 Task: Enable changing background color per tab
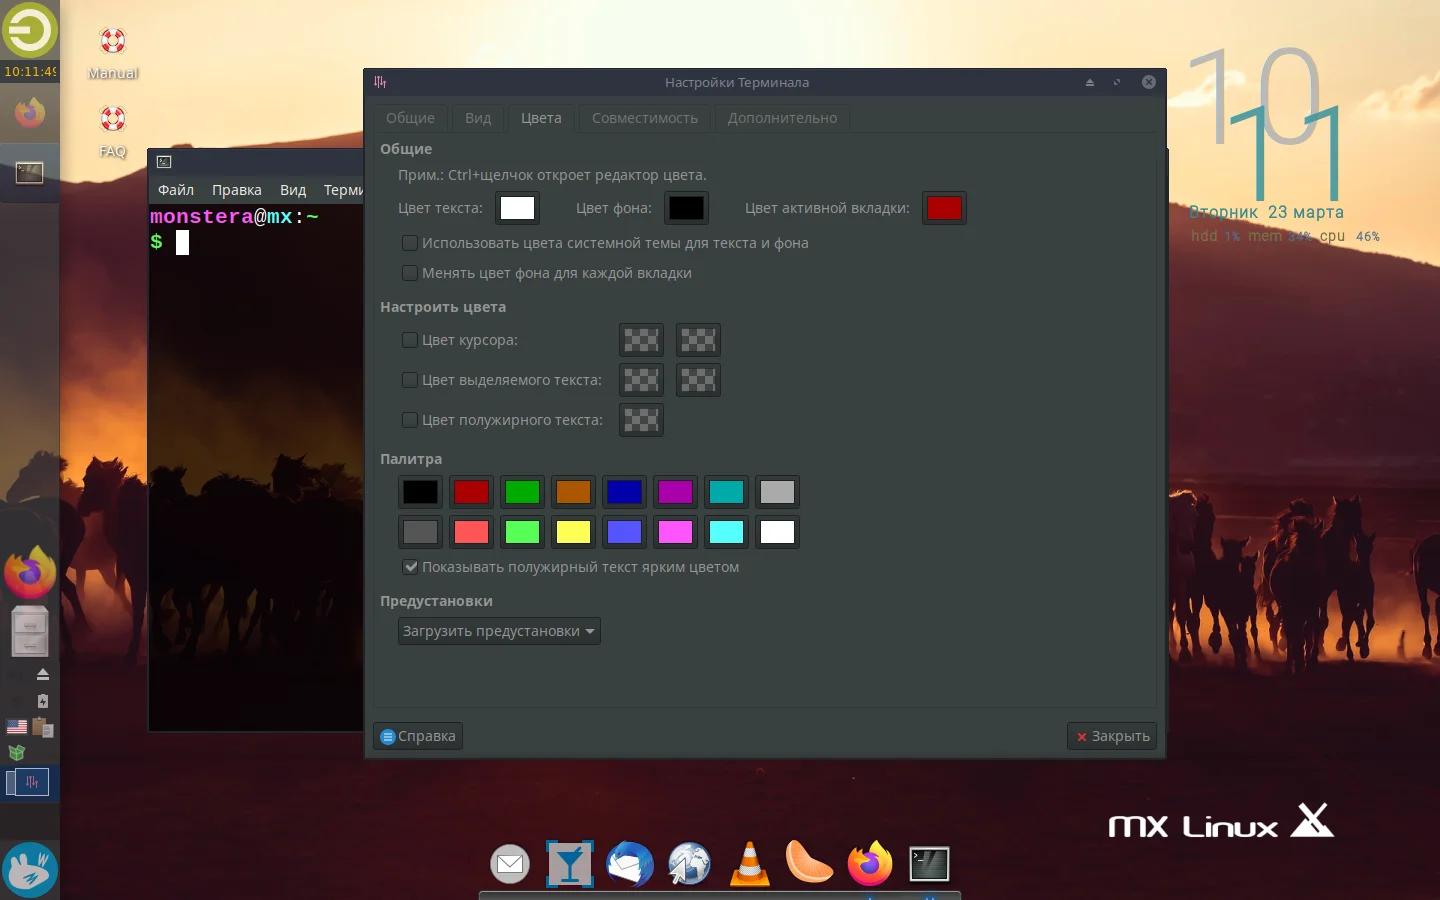(x=410, y=273)
